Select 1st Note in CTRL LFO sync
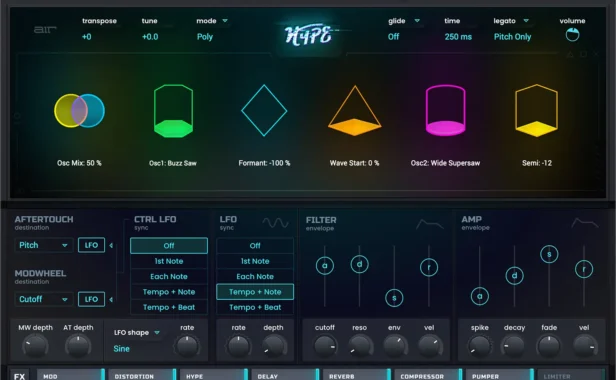 pos(169,261)
